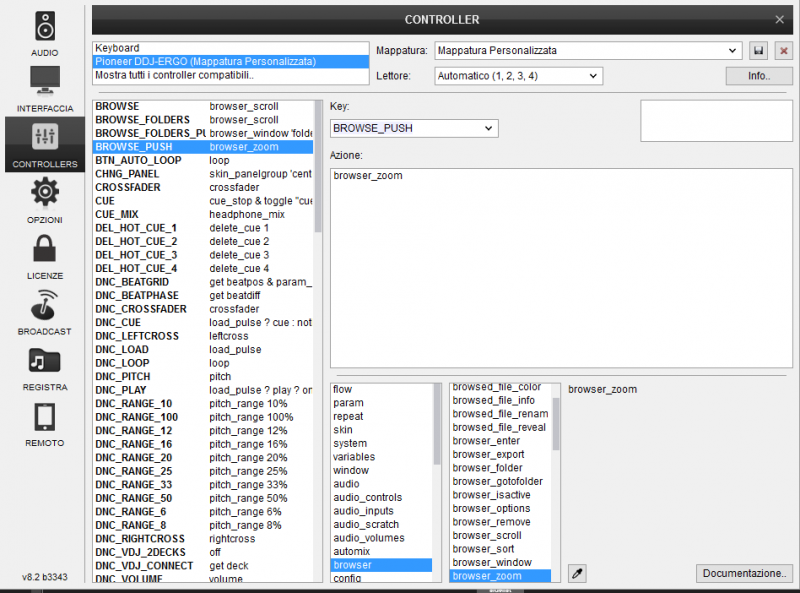Open the Licenze lock section
The width and height of the screenshot is (800, 593).
tap(45, 255)
